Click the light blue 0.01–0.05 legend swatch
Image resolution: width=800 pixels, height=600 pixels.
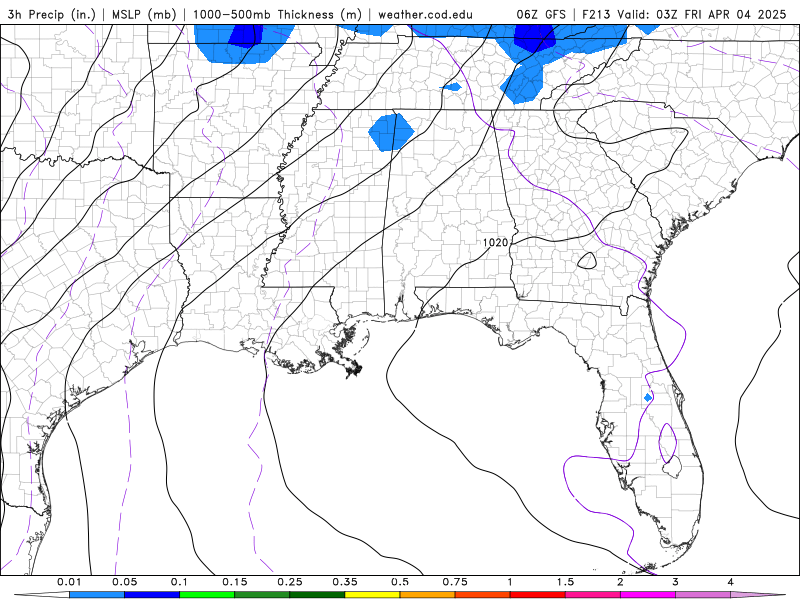tap(97, 595)
